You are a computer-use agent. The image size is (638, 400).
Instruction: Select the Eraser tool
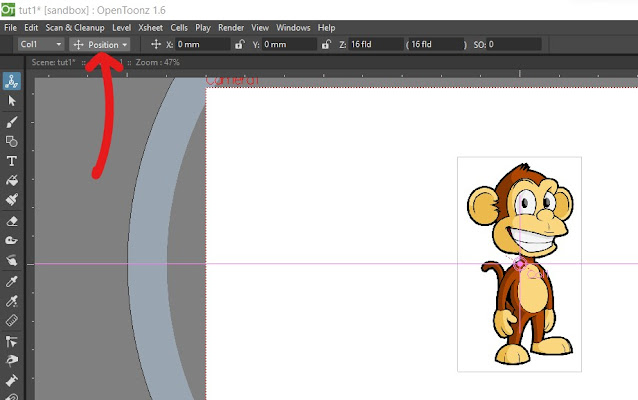[x=12, y=221]
